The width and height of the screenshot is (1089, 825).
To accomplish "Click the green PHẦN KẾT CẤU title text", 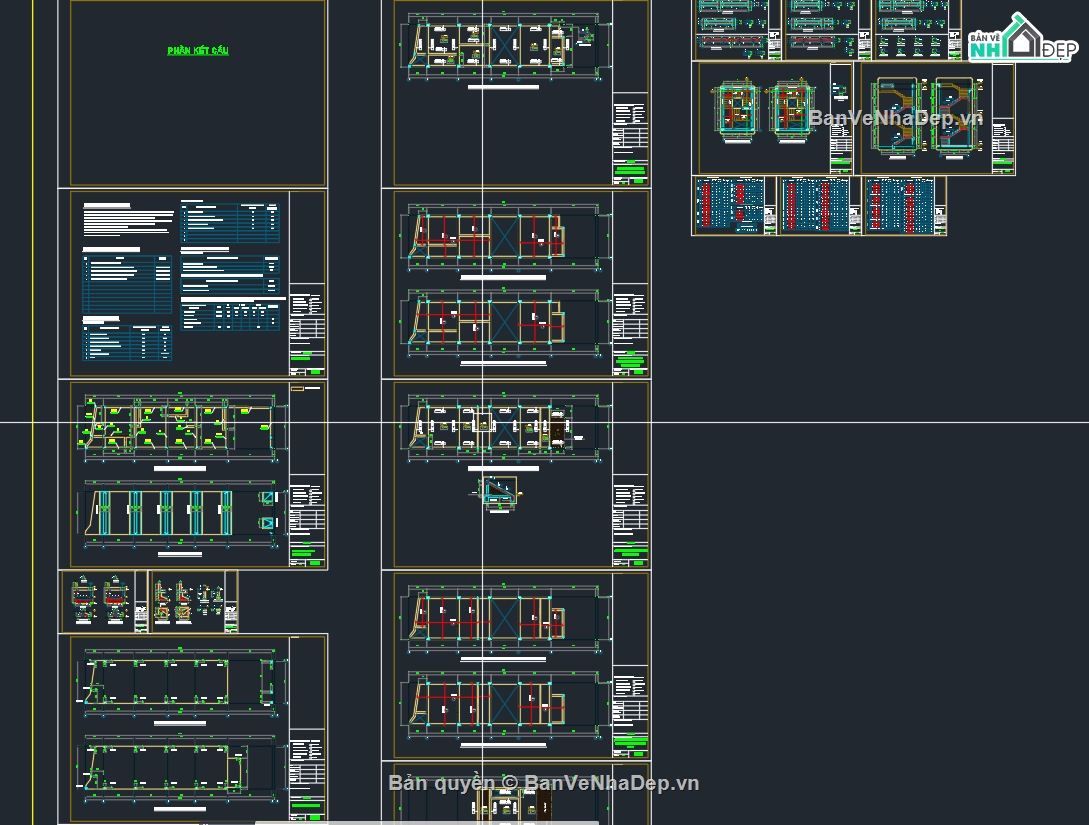I will (198, 51).
